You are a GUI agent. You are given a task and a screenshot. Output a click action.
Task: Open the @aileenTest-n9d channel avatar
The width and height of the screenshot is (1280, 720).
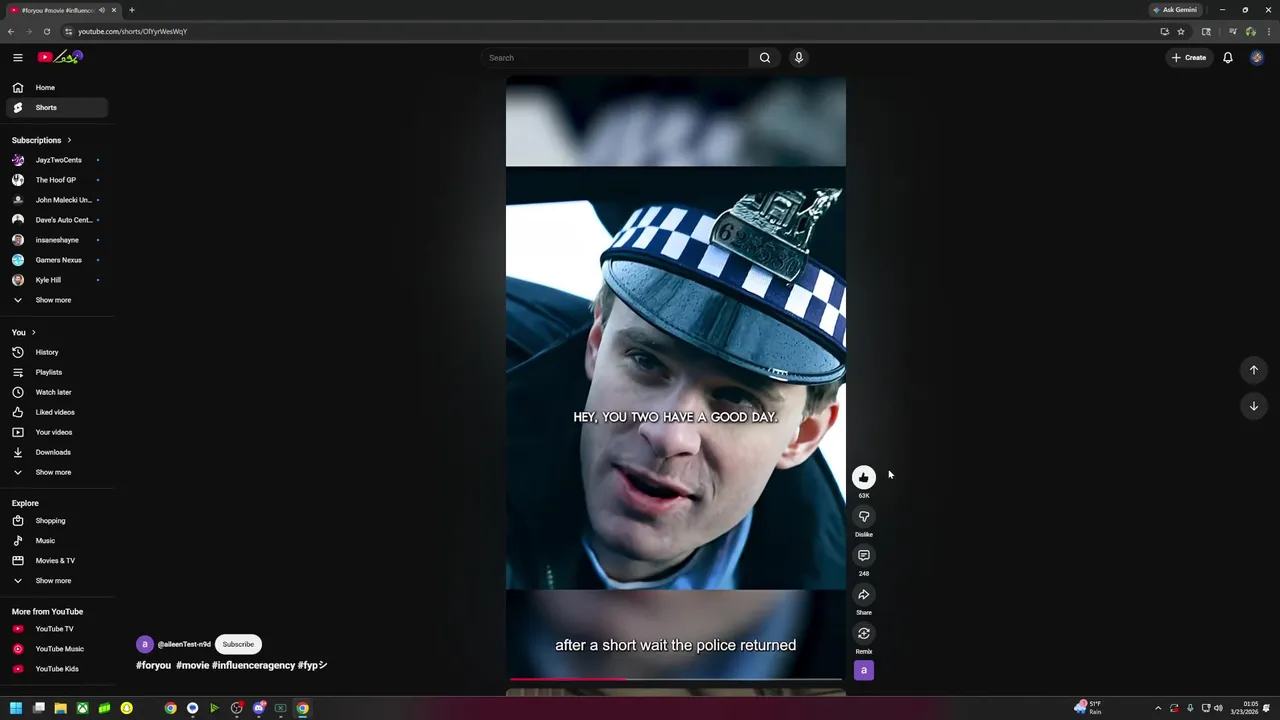point(145,645)
